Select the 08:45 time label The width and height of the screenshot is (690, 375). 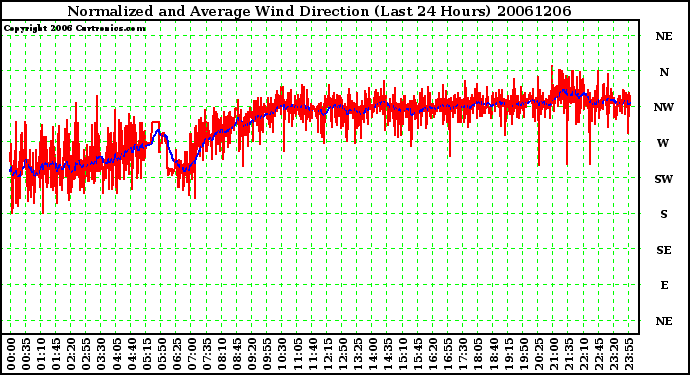(x=237, y=354)
